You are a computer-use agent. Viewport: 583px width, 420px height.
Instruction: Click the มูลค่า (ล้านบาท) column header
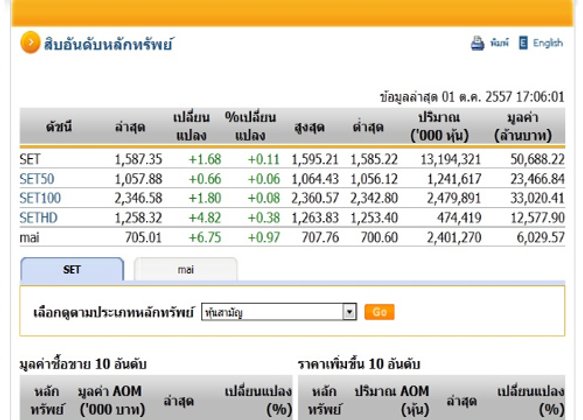pyautogui.click(x=523, y=126)
